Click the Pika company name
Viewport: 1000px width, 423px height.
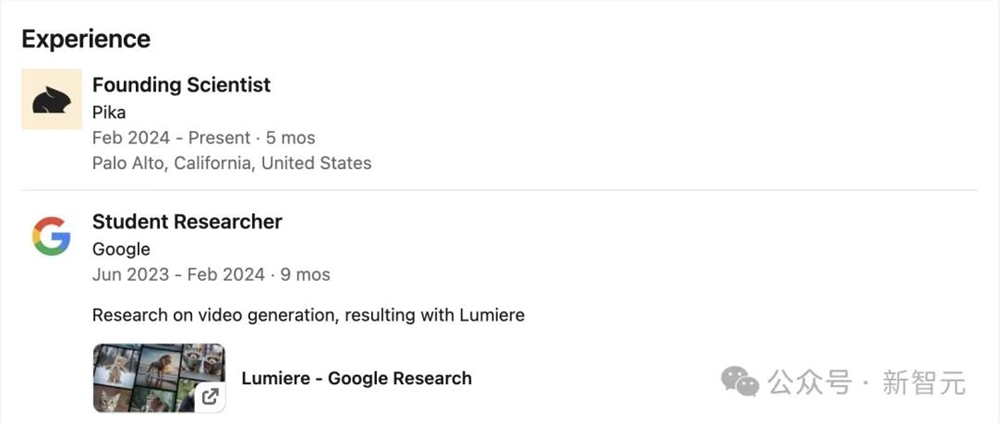pos(109,112)
